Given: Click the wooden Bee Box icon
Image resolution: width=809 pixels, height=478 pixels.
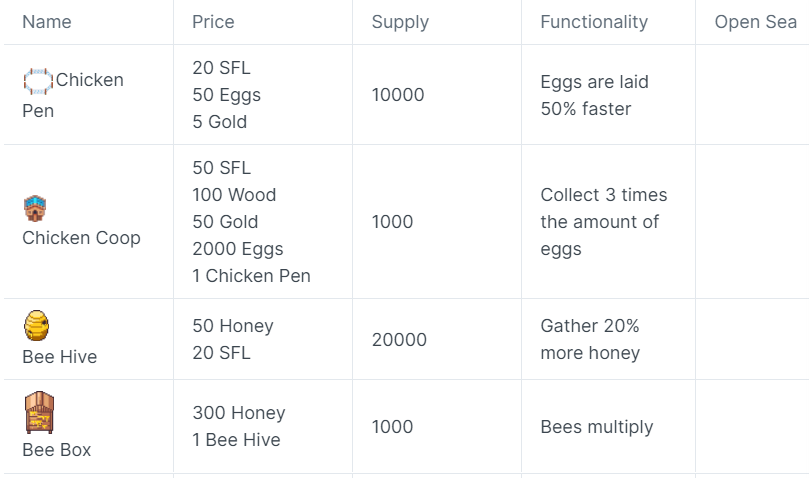Looking at the screenshot, I should pos(39,412).
